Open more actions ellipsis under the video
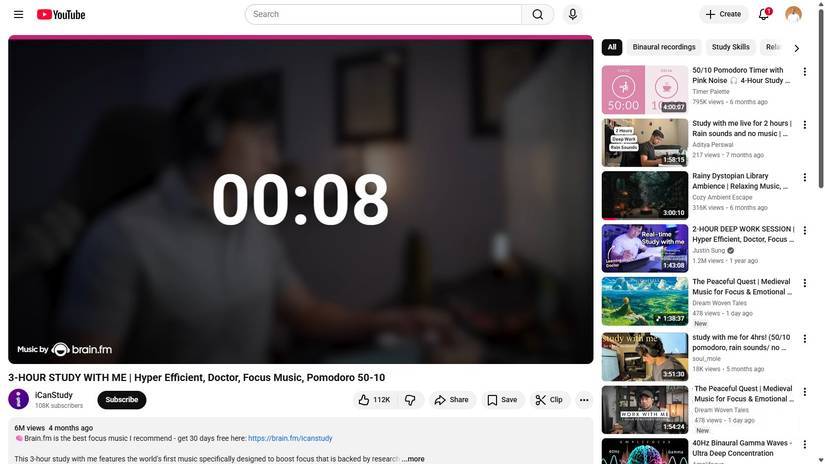This screenshot has height=464, width=825. click(x=584, y=400)
